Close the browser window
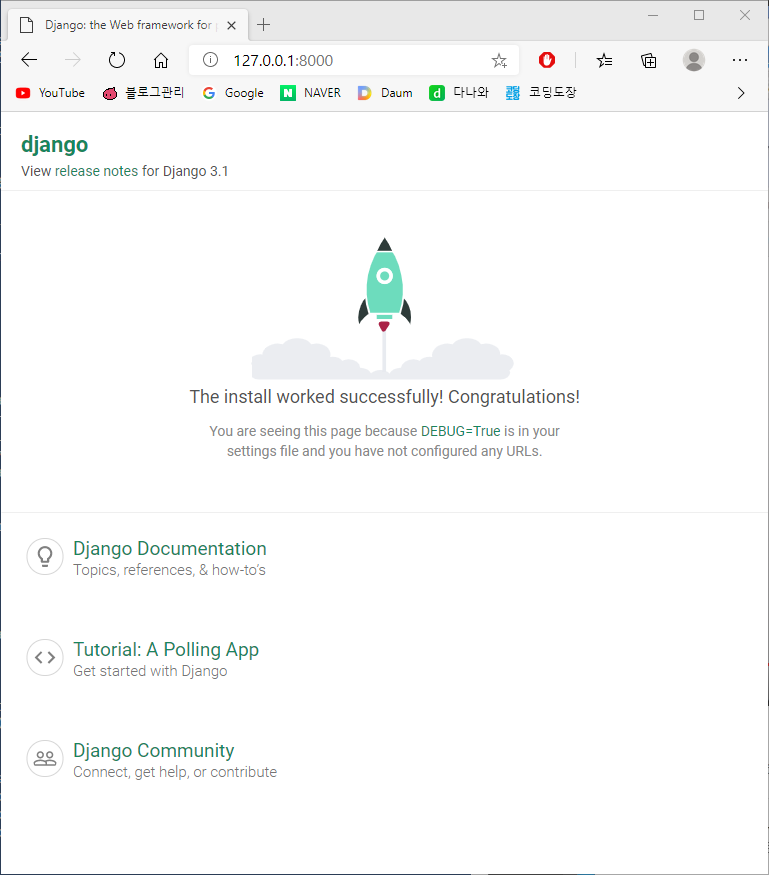The width and height of the screenshot is (769, 875). click(744, 15)
